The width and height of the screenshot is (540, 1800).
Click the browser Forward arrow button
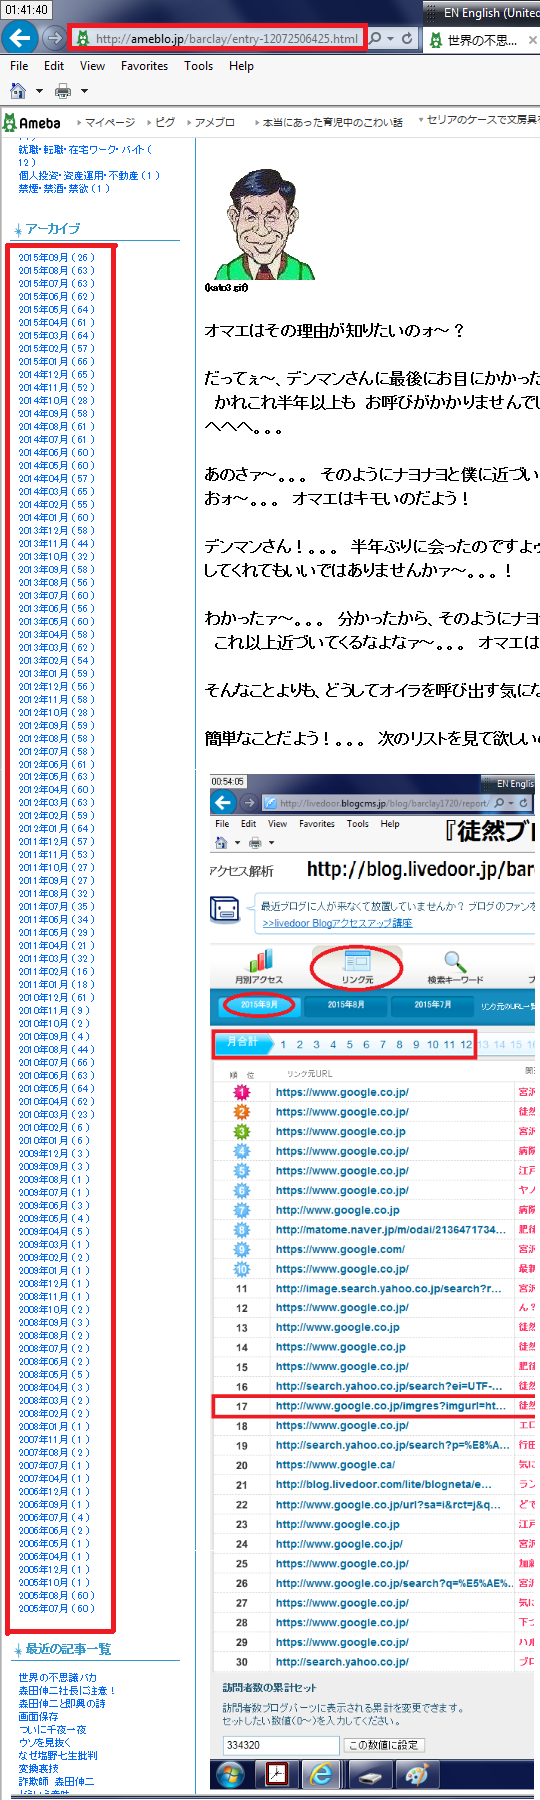(x=54, y=39)
